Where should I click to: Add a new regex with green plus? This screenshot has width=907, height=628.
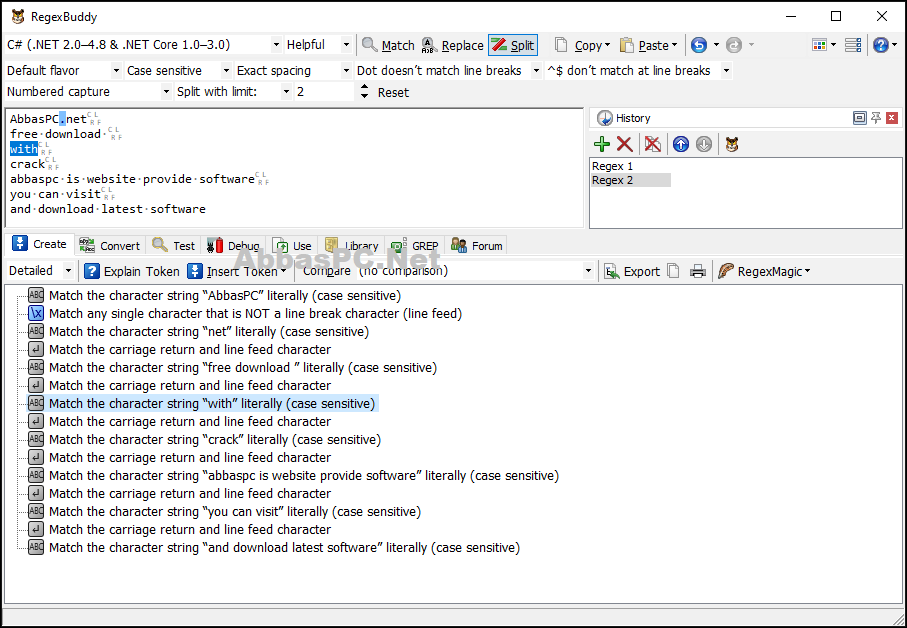[602, 144]
